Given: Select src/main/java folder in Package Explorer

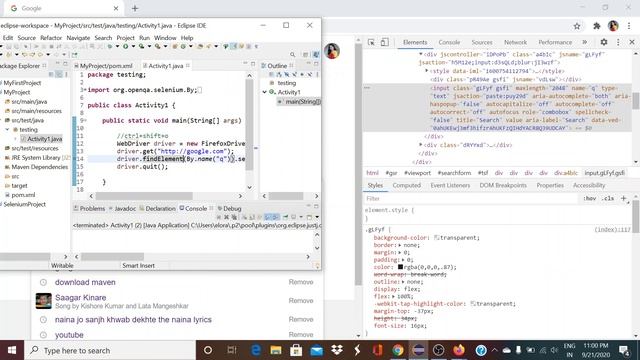Looking at the screenshot, I should (x=26, y=102).
